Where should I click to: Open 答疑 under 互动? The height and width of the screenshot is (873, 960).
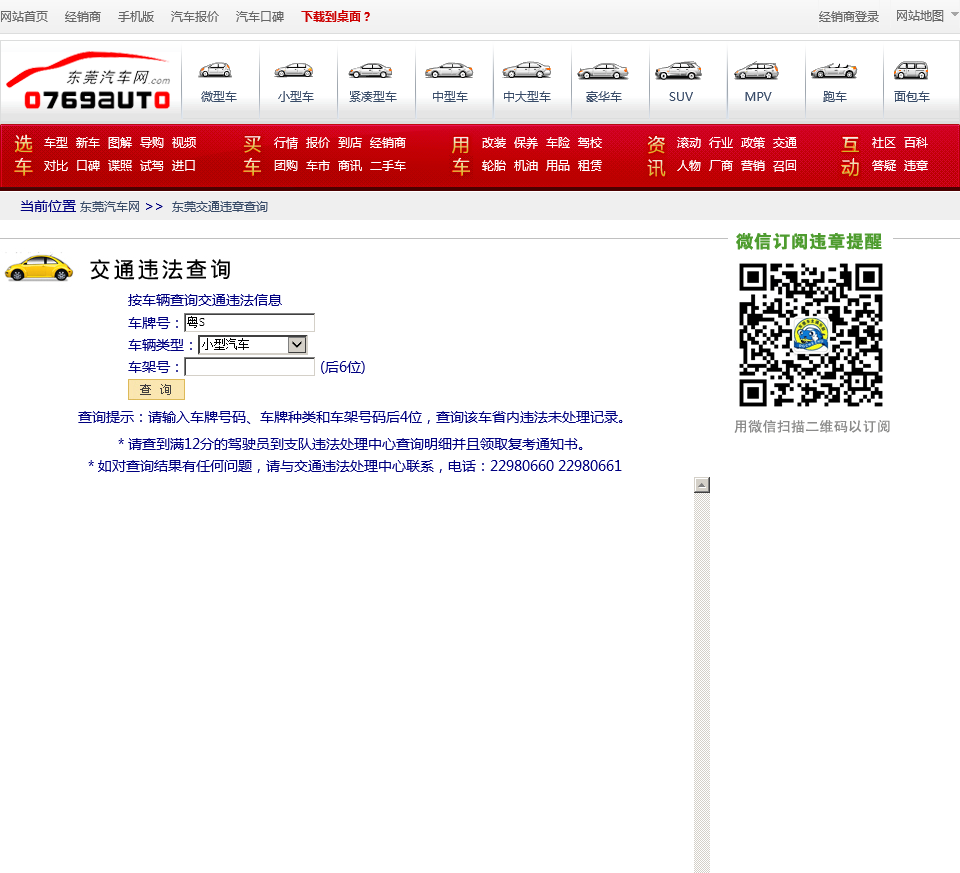(x=883, y=166)
